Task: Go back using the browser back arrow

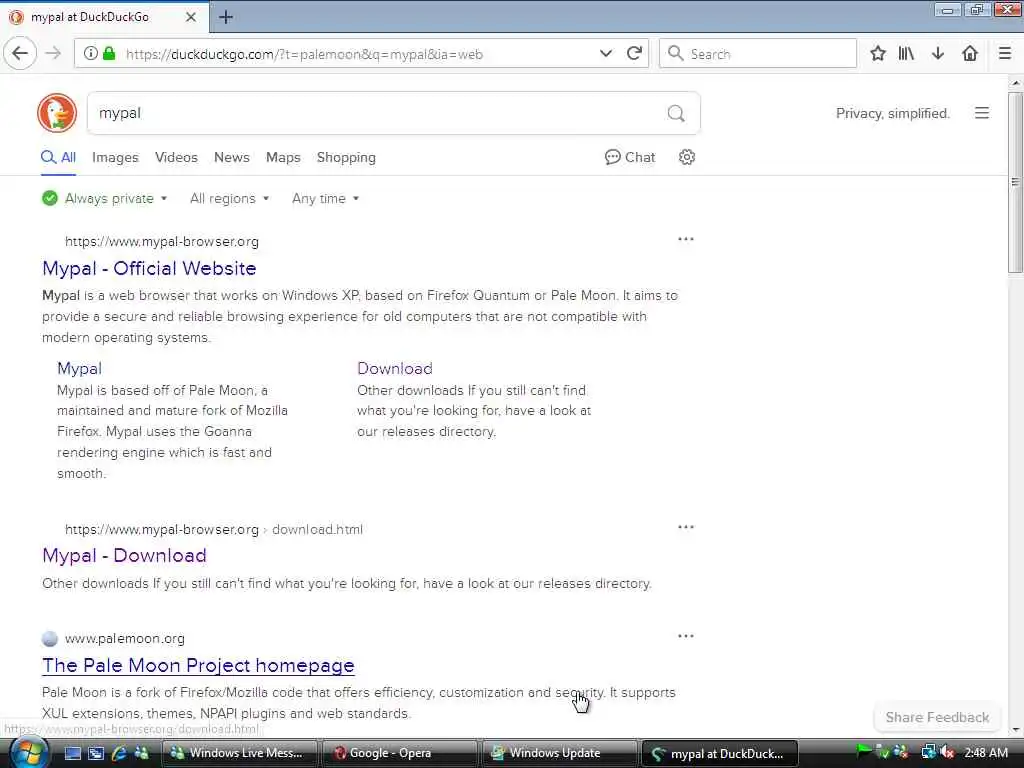Action: click(20, 54)
